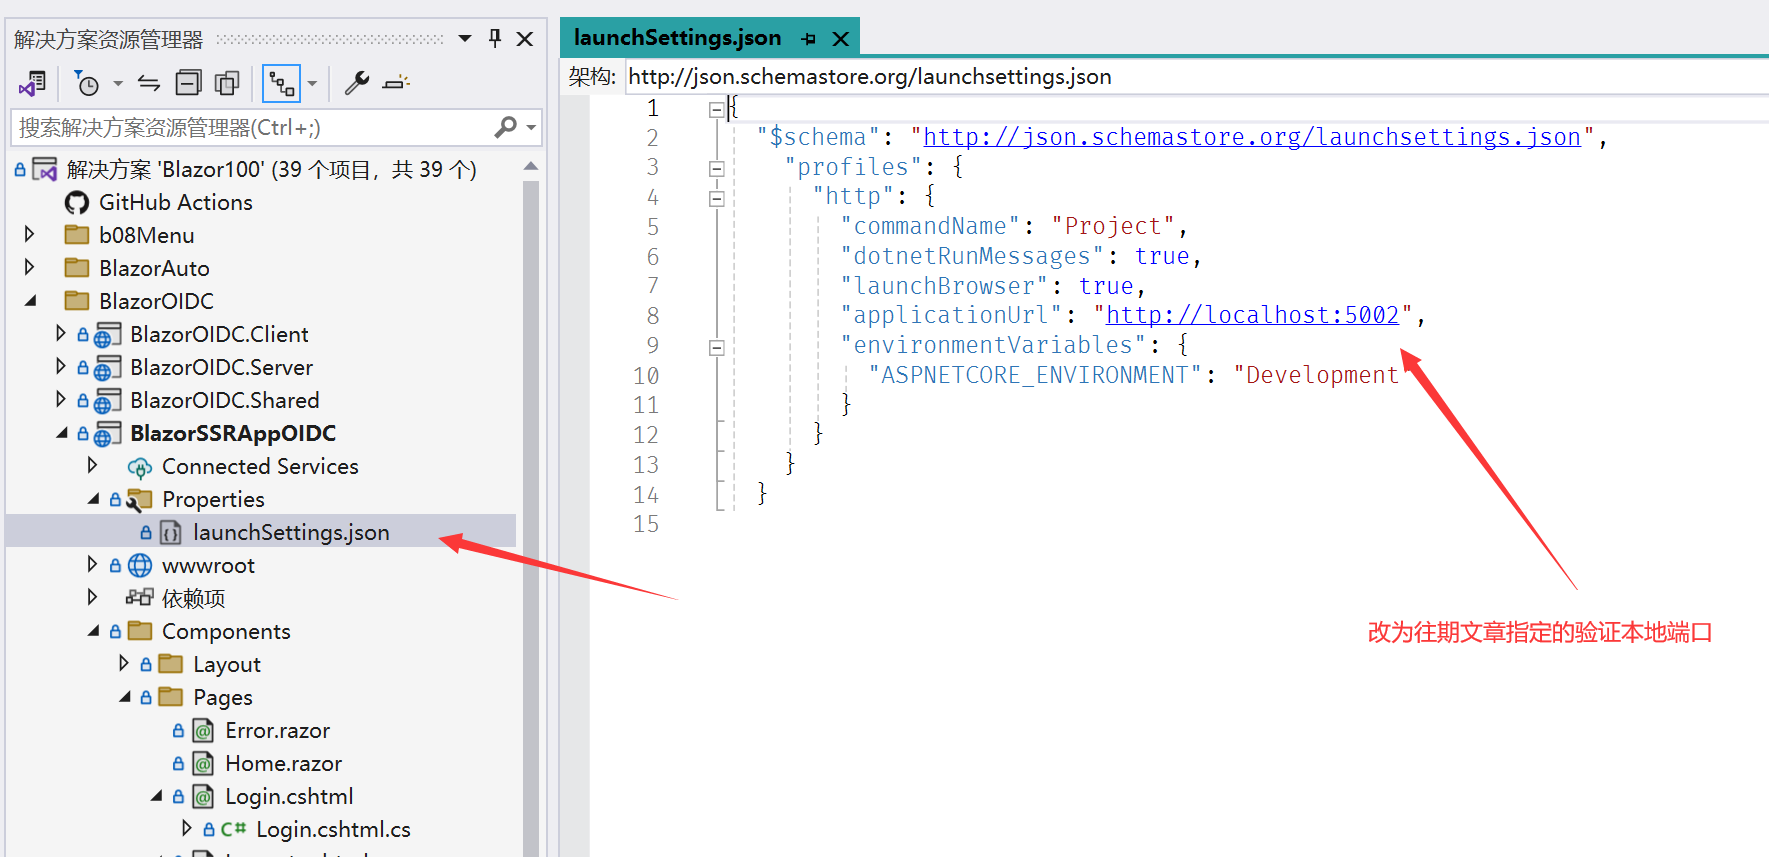Expand the Login.cshtml.cs node
Screen dimensions: 1769x857
click(x=186, y=828)
